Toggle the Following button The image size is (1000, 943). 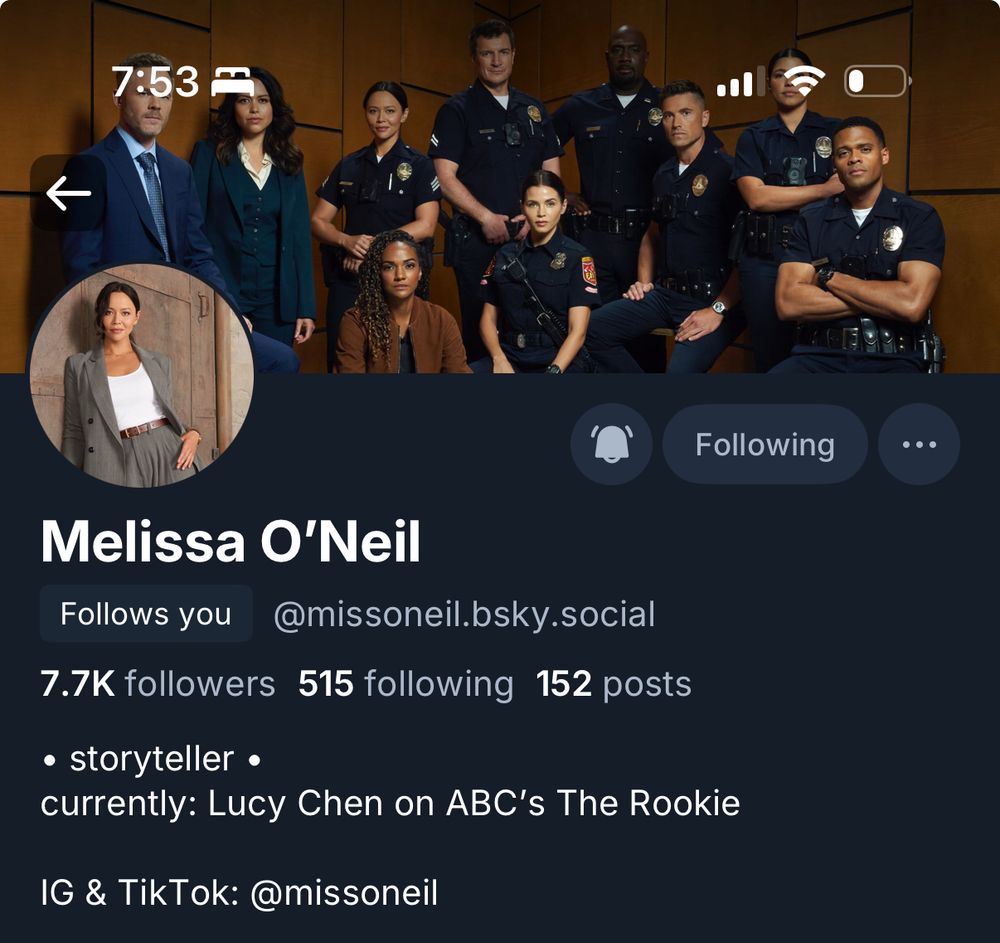(765, 444)
